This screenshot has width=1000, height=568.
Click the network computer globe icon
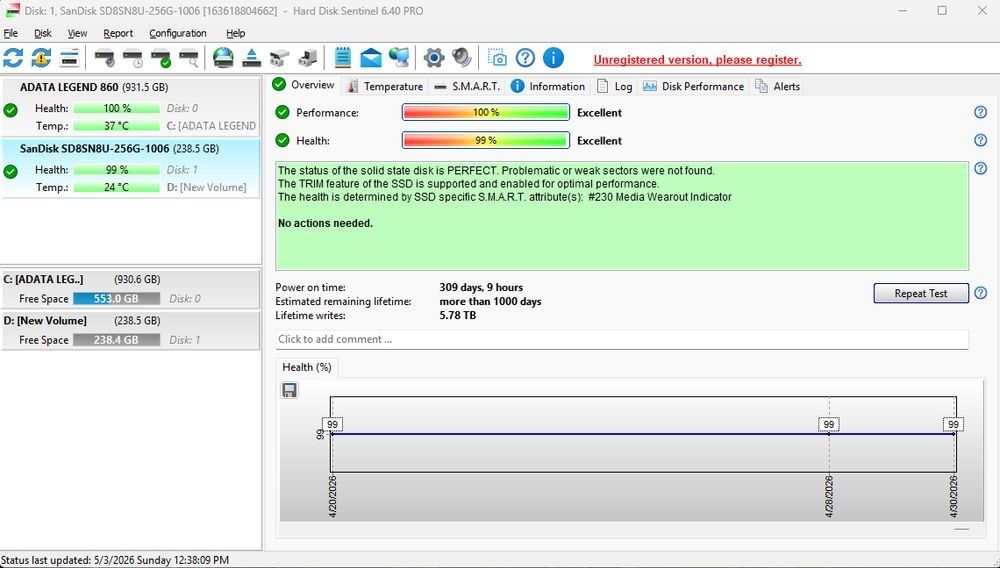click(399, 58)
